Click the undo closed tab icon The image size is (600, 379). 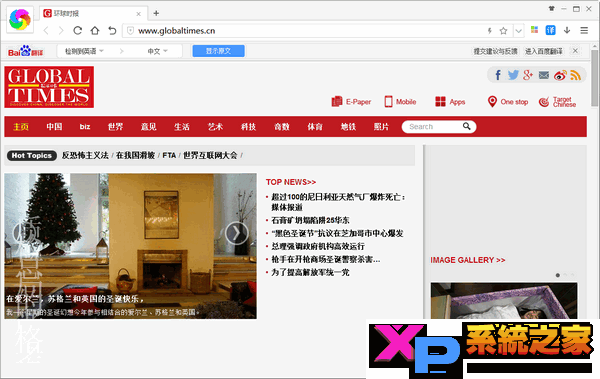pyautogui.click(x=112, y=31)
